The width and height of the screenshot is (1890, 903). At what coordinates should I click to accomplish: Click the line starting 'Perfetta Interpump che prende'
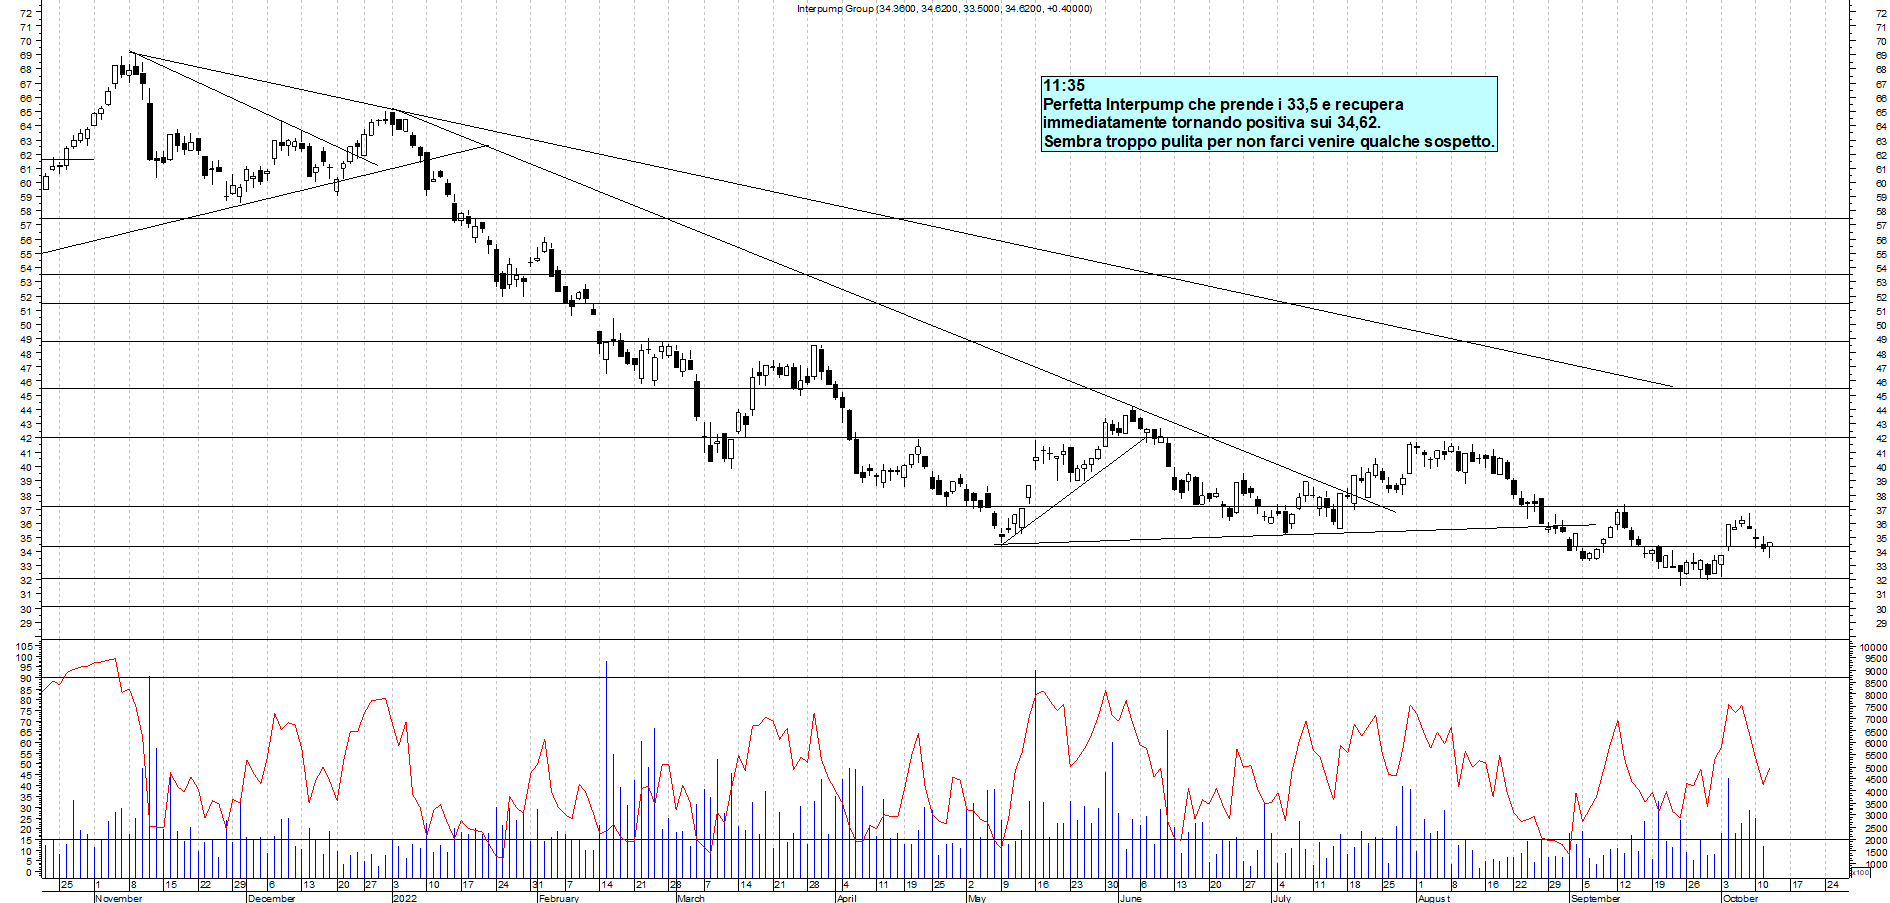1223,105
